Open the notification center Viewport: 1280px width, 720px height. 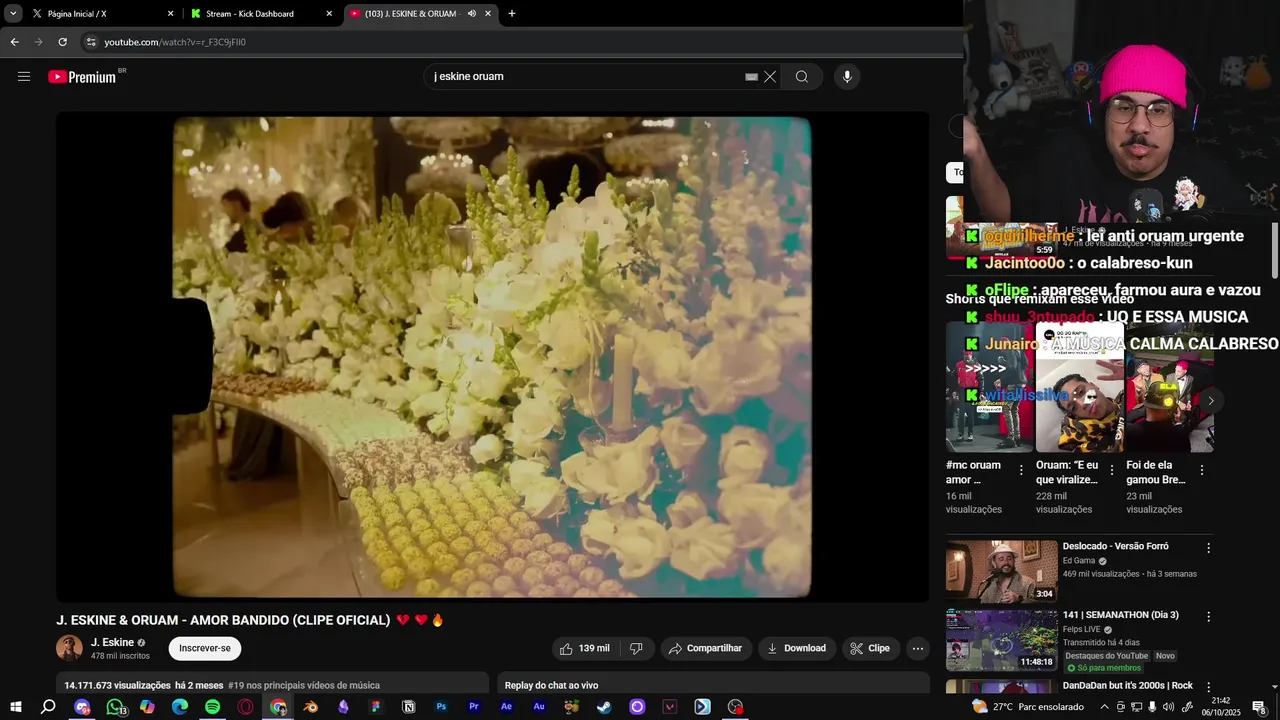(1259, 707)
